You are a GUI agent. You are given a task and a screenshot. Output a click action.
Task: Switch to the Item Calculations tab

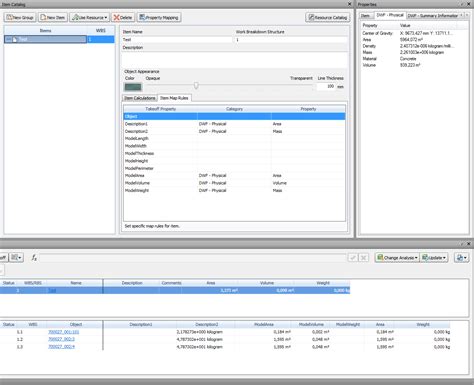click(140, 98)
